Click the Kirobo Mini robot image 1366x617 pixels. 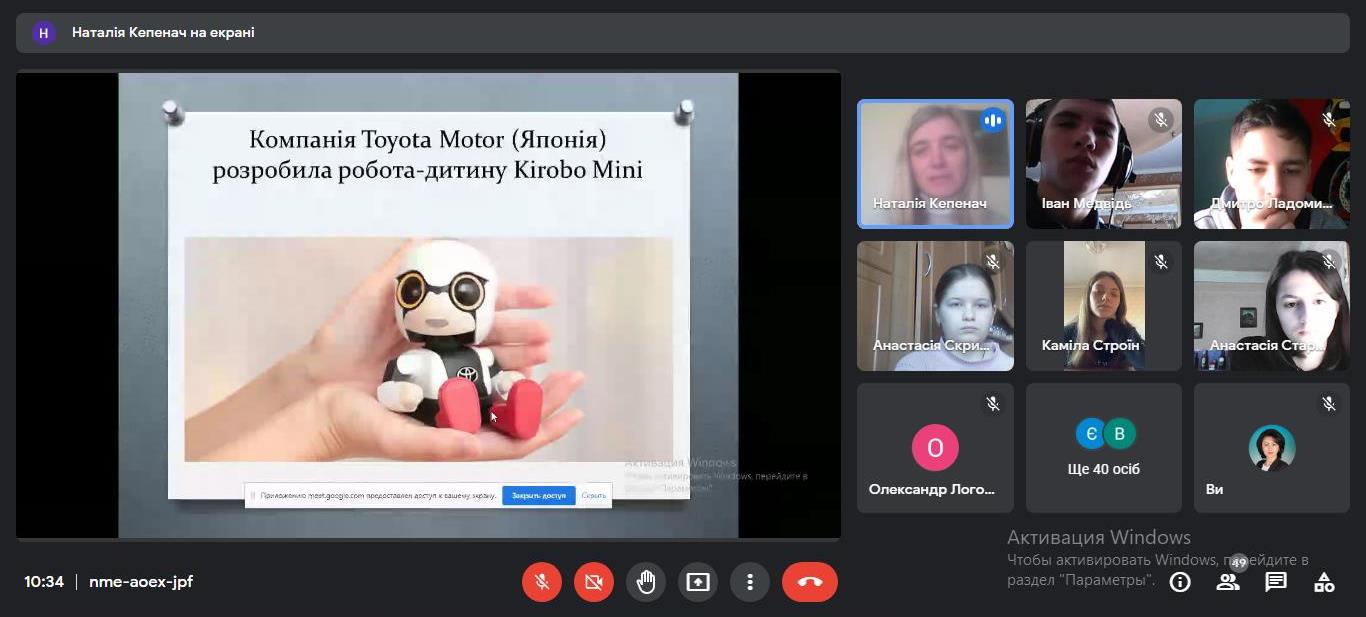tap(429, 350)
